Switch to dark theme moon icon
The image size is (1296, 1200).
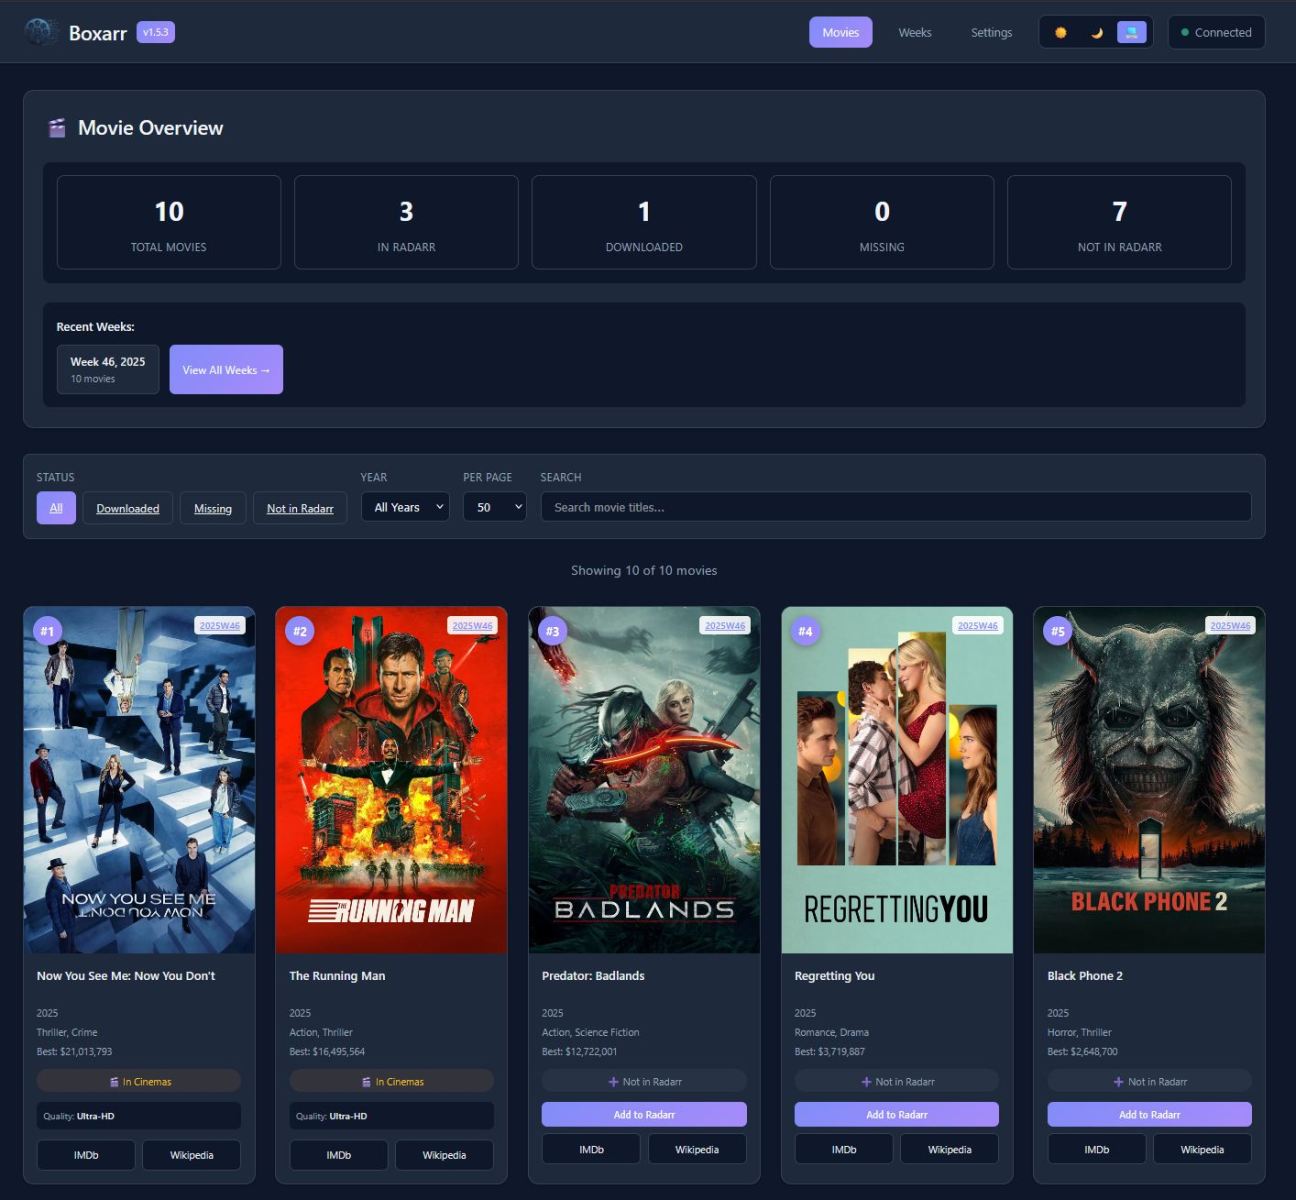point(1096,33)
